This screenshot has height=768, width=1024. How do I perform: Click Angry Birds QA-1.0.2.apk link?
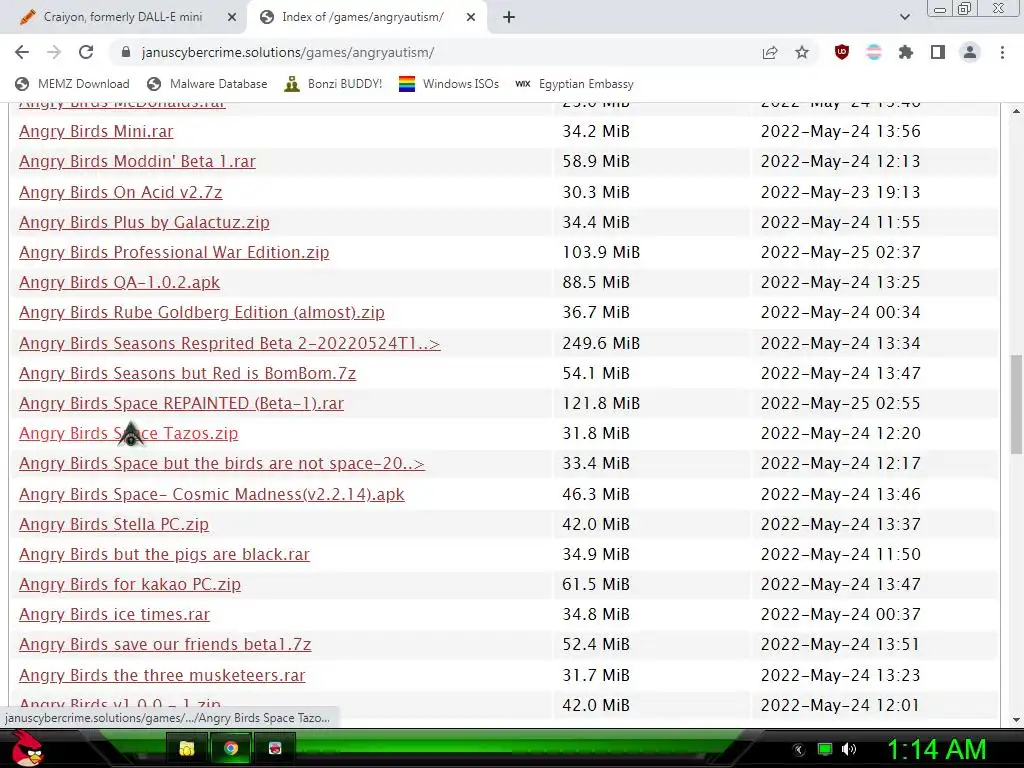[120, 282]
